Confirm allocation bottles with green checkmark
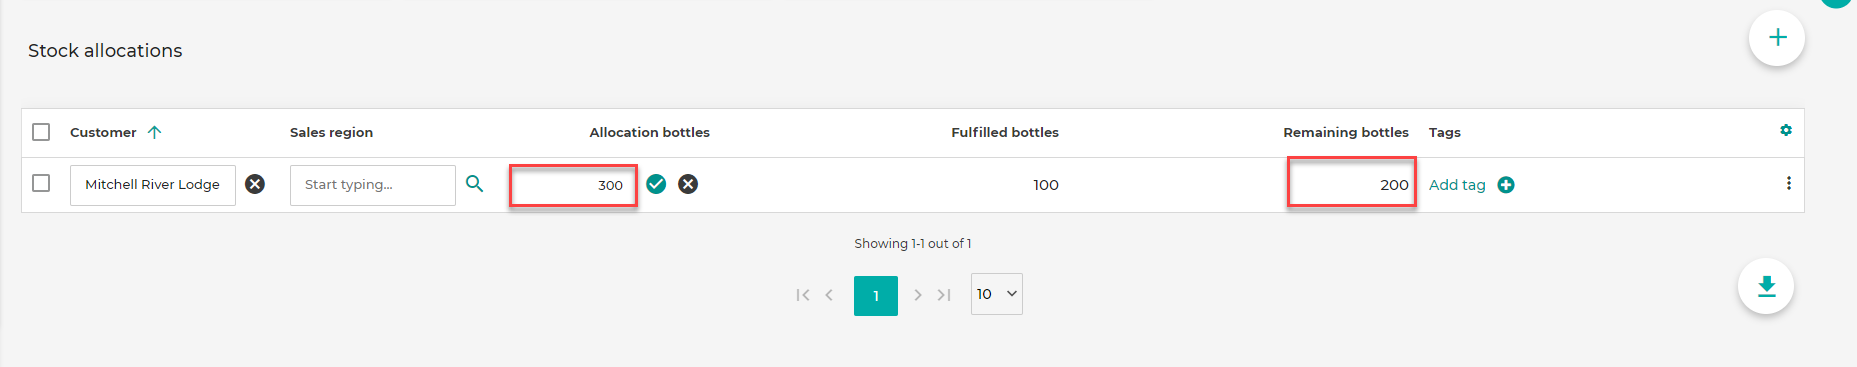1857x367 pixels. pos(656,184)
